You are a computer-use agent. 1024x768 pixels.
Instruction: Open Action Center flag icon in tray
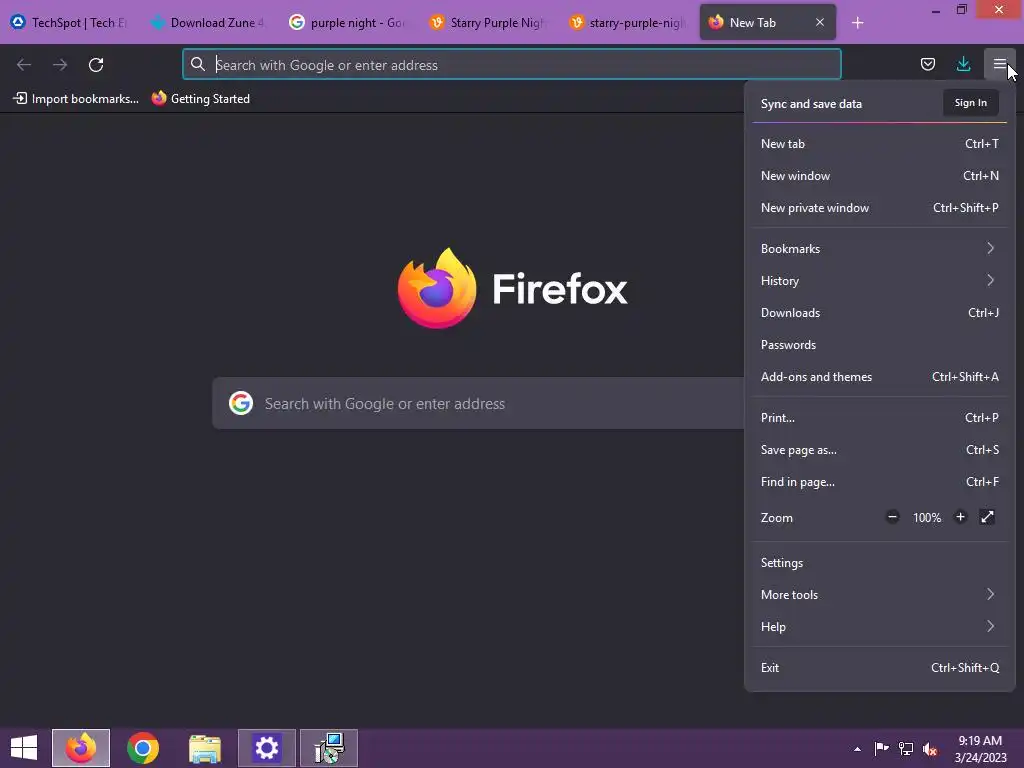point(881,748)
